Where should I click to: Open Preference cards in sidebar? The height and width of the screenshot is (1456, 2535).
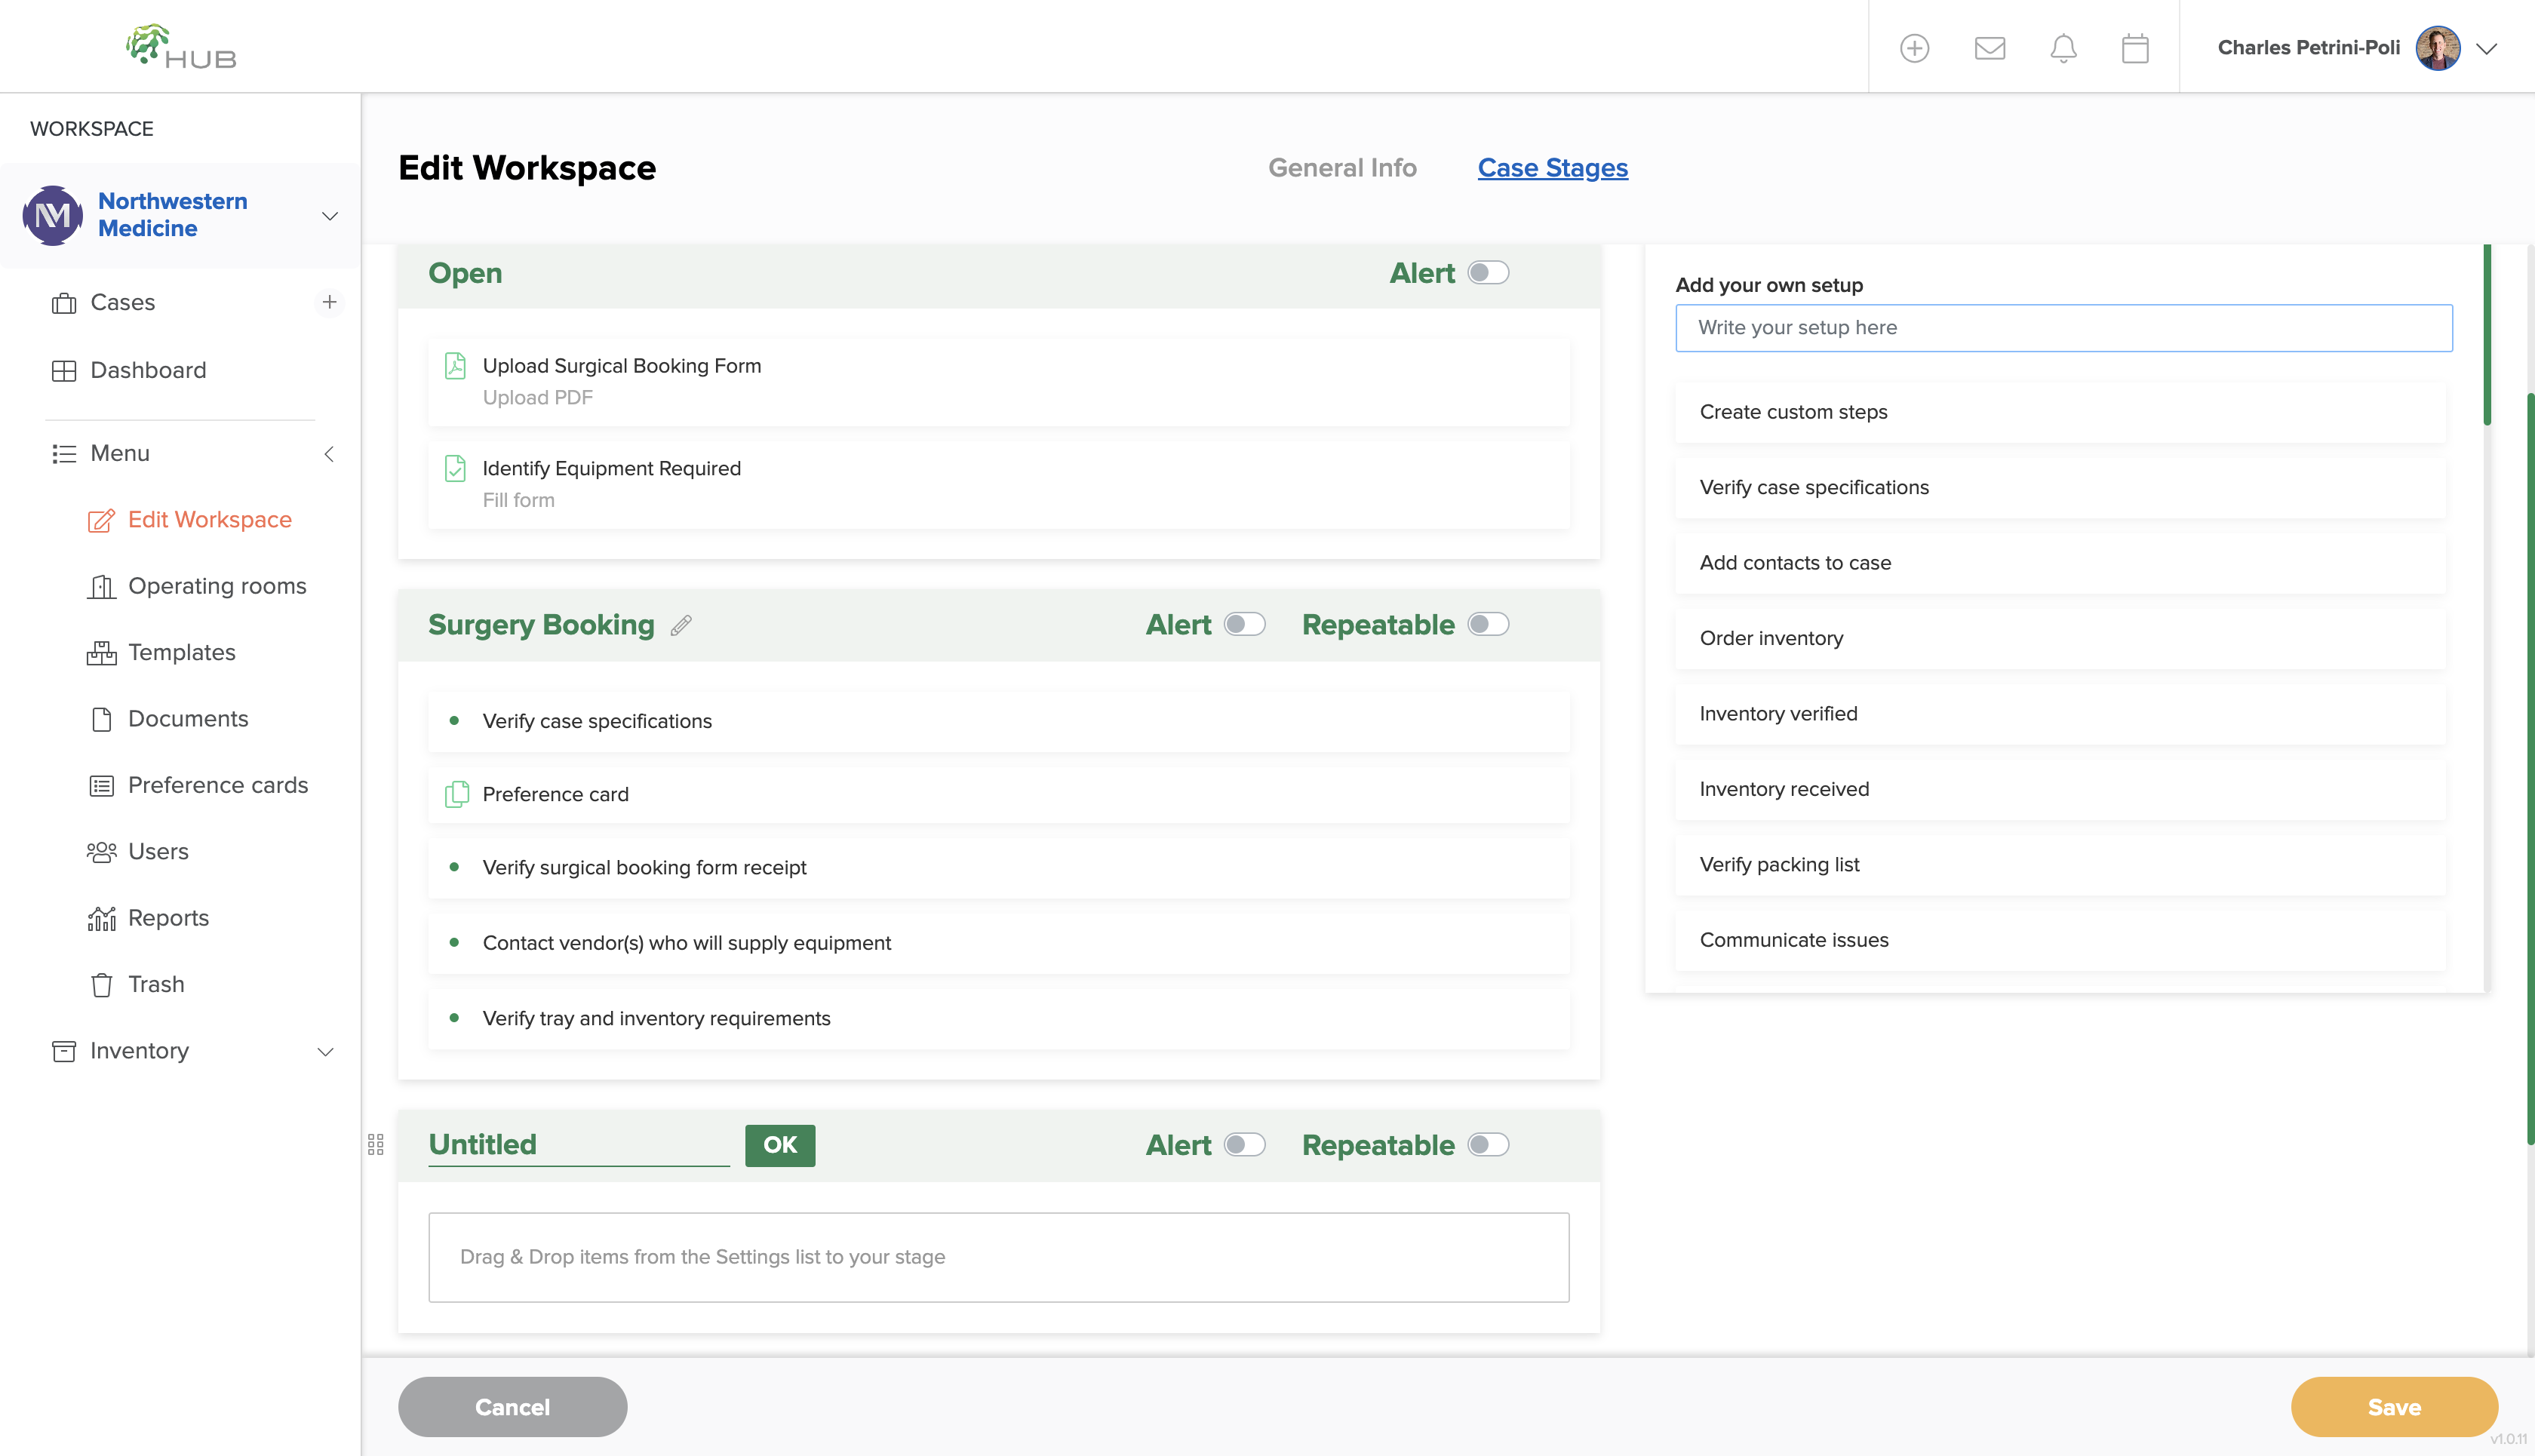198,785
